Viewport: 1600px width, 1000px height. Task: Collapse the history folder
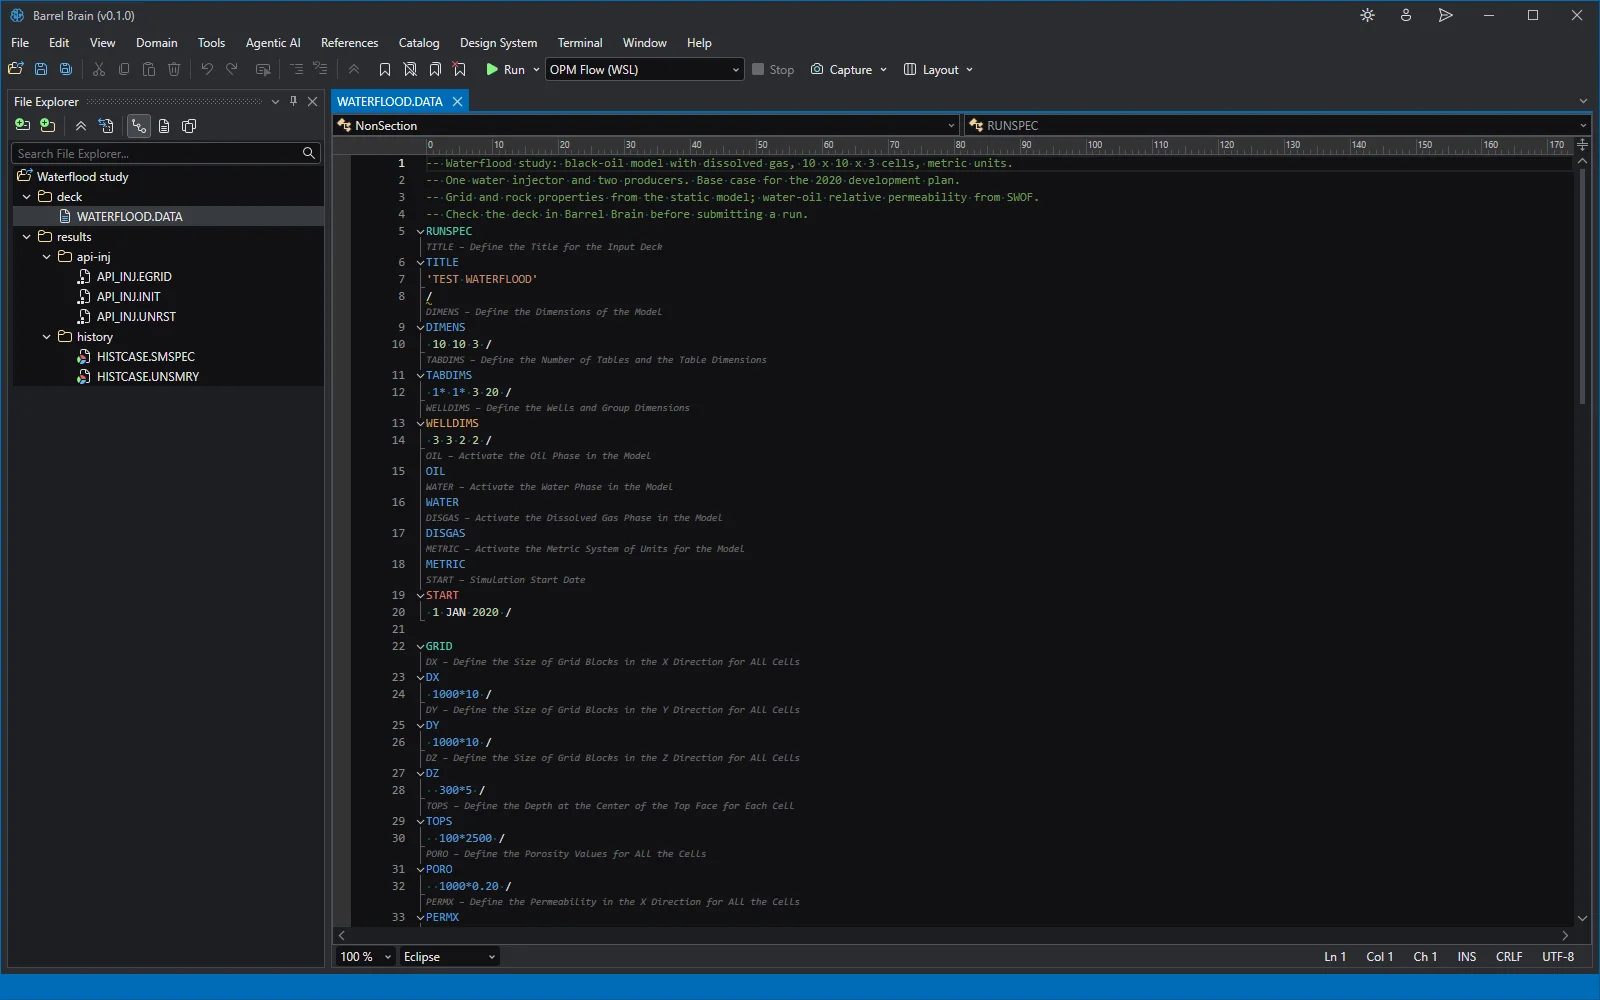coord(47,337)
